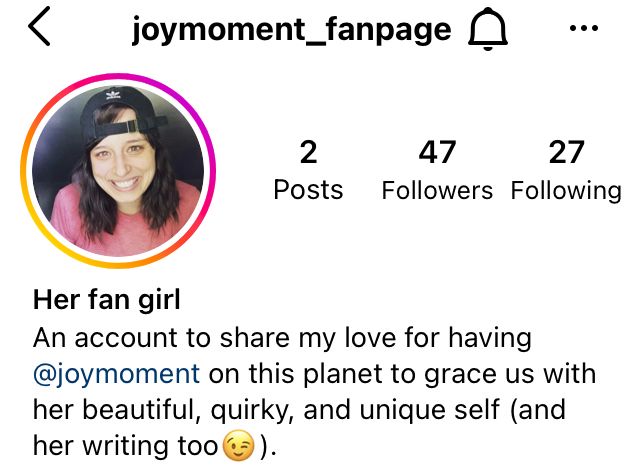Viewport: 640px width, 471px height.
Task: Tap bio line her beautiful, quirky, and unique
Action: tap(266, 410)
